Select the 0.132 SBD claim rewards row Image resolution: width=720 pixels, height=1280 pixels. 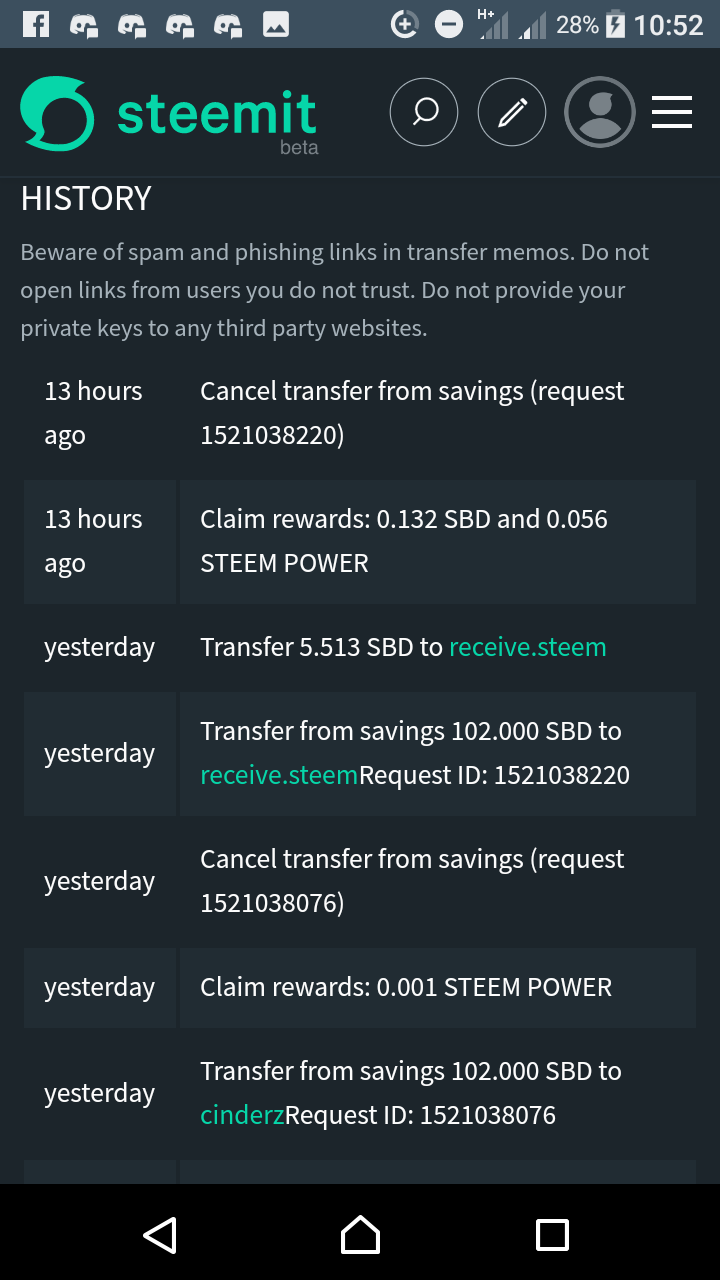click(404, 541)
